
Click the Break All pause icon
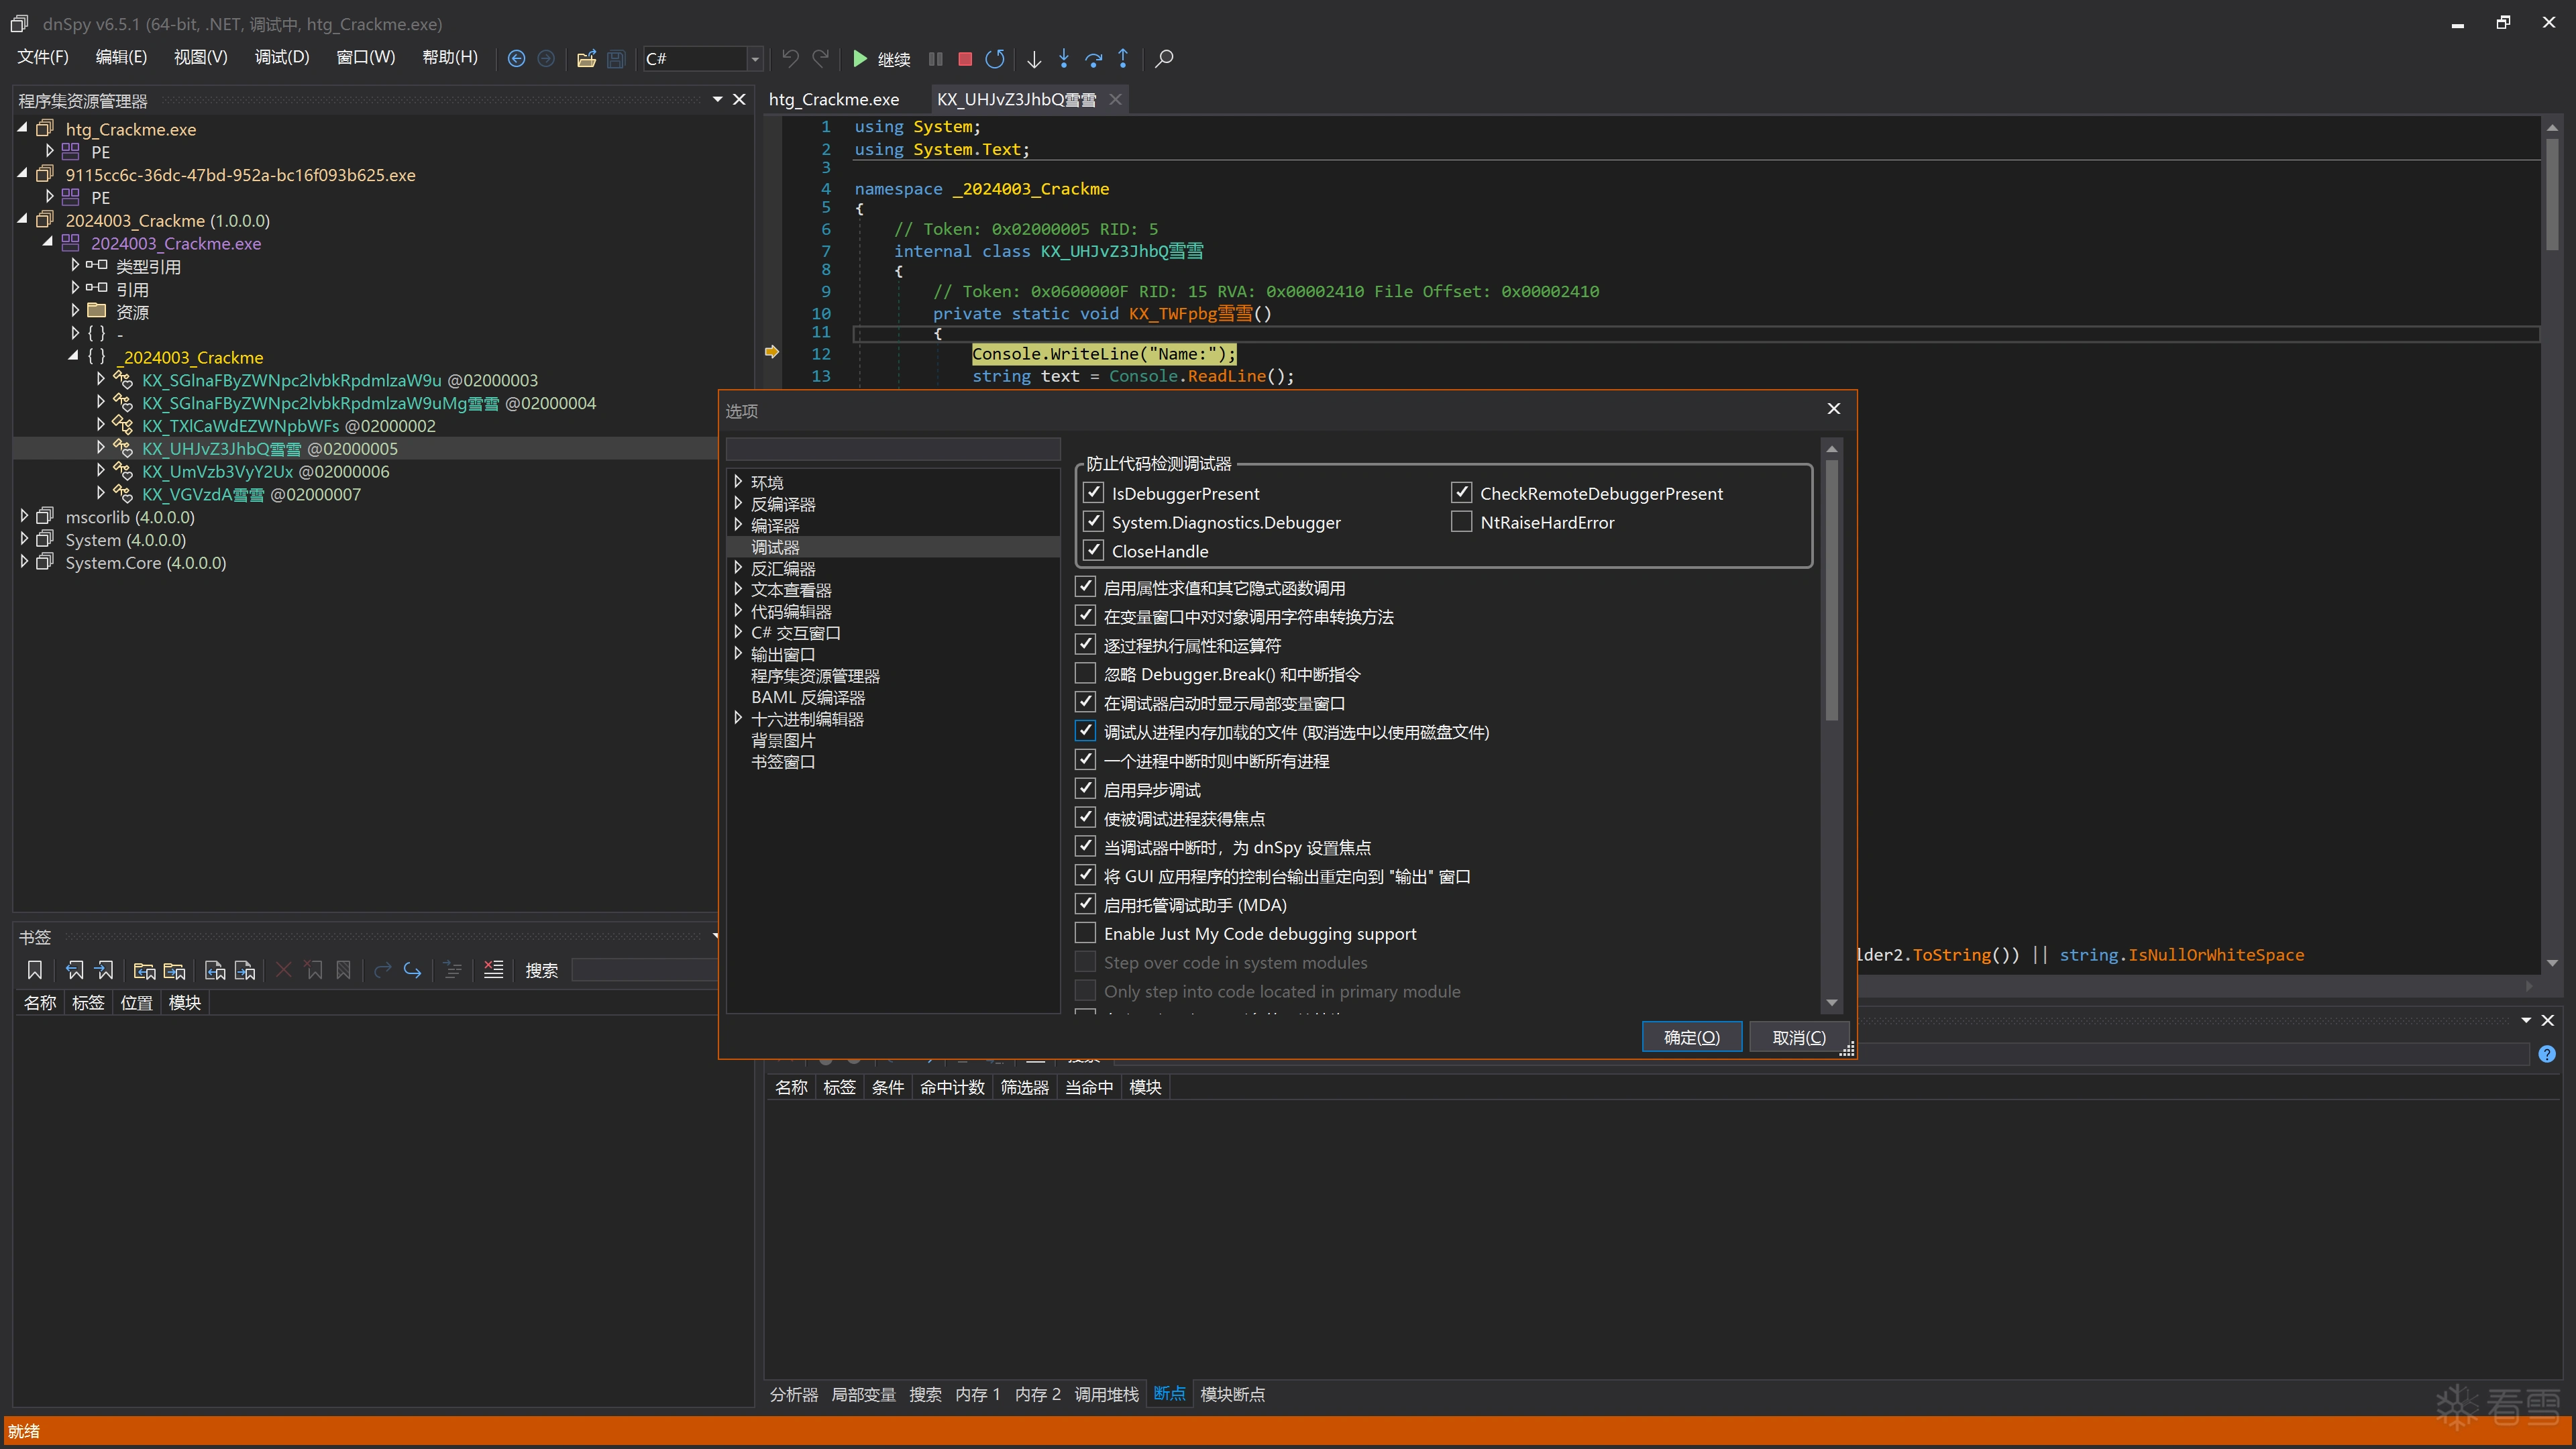[x=935, y=59]
